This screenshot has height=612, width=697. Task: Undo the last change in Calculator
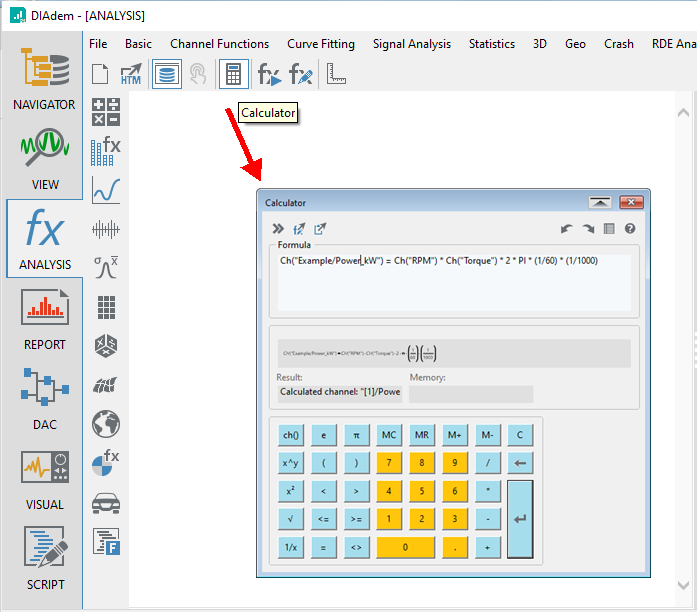point(567,229)
